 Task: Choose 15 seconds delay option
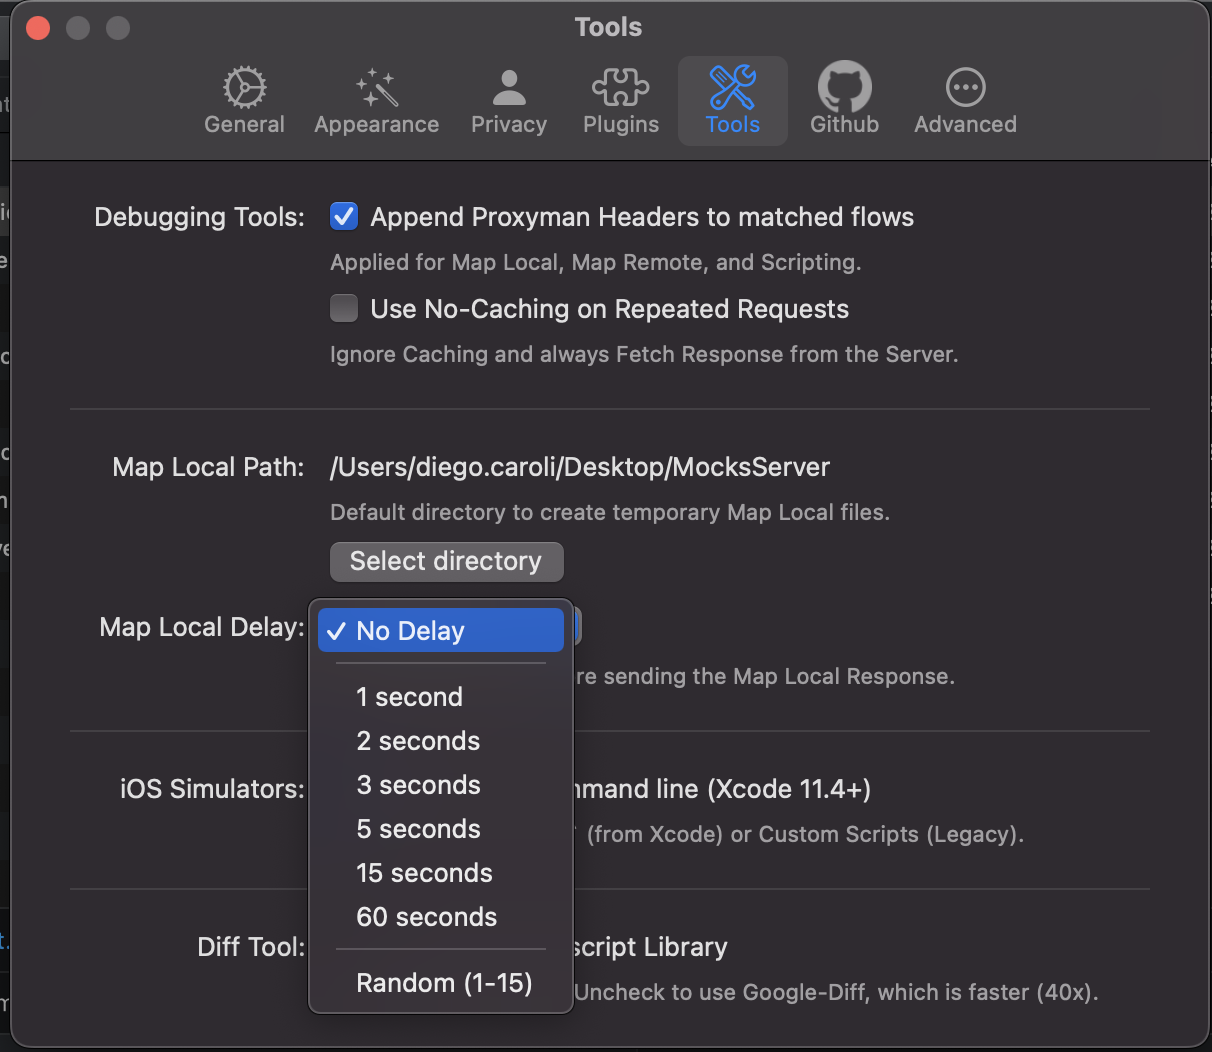(441, 873)
